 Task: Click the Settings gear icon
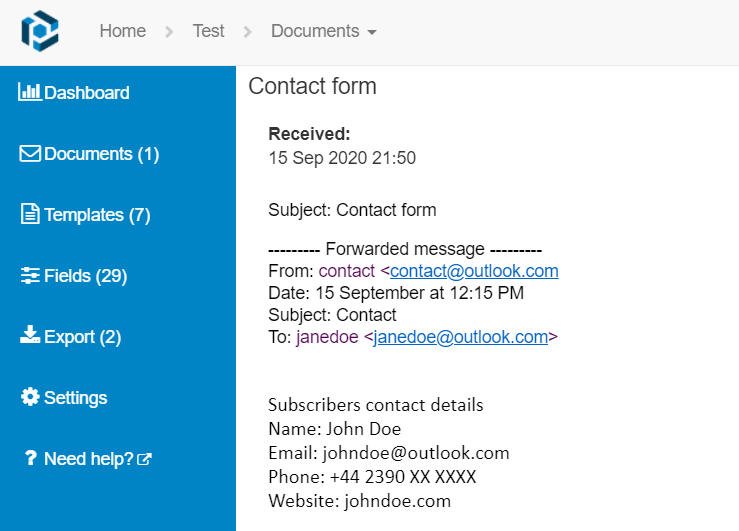click(x=30, y=397)
